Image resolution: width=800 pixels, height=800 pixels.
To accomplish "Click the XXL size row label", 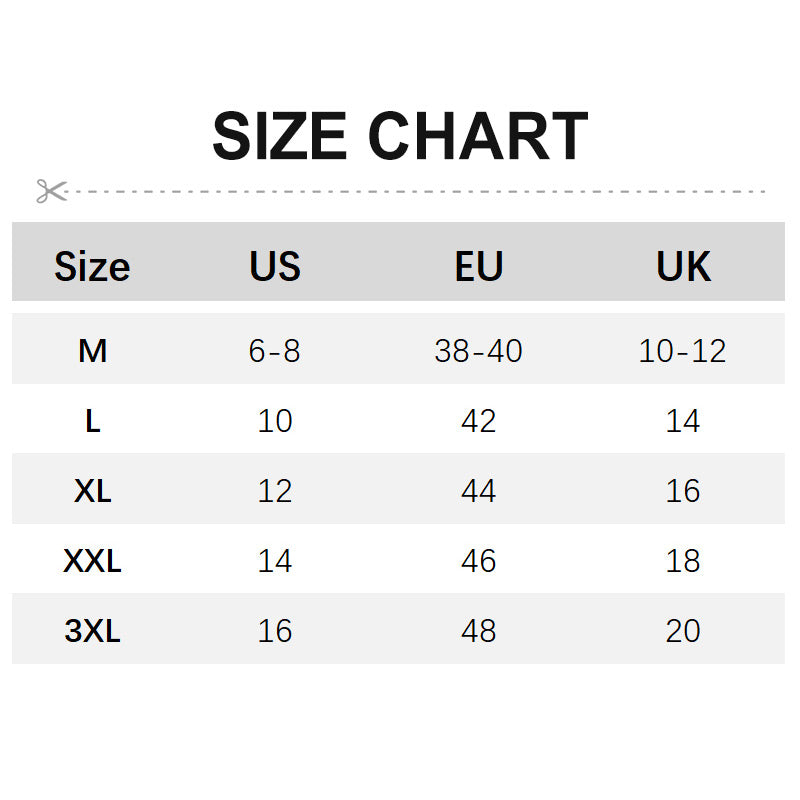I will tap(93, 561).
